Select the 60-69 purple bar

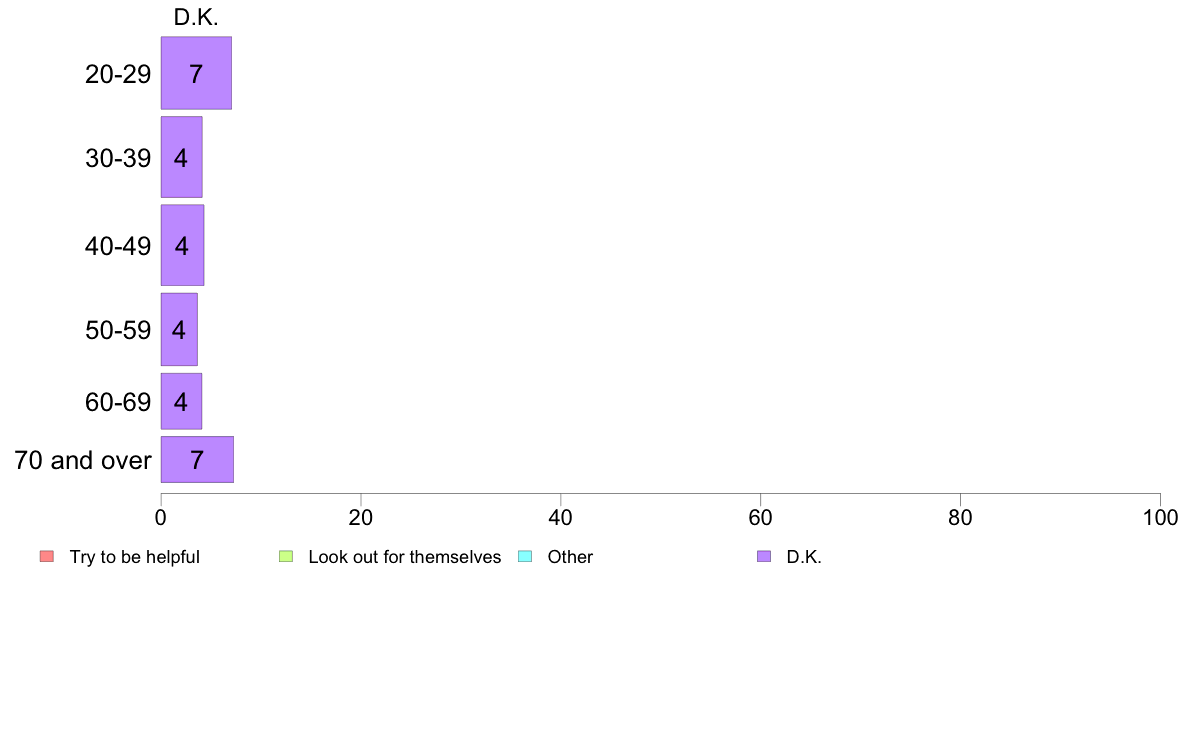click(181, 401)
